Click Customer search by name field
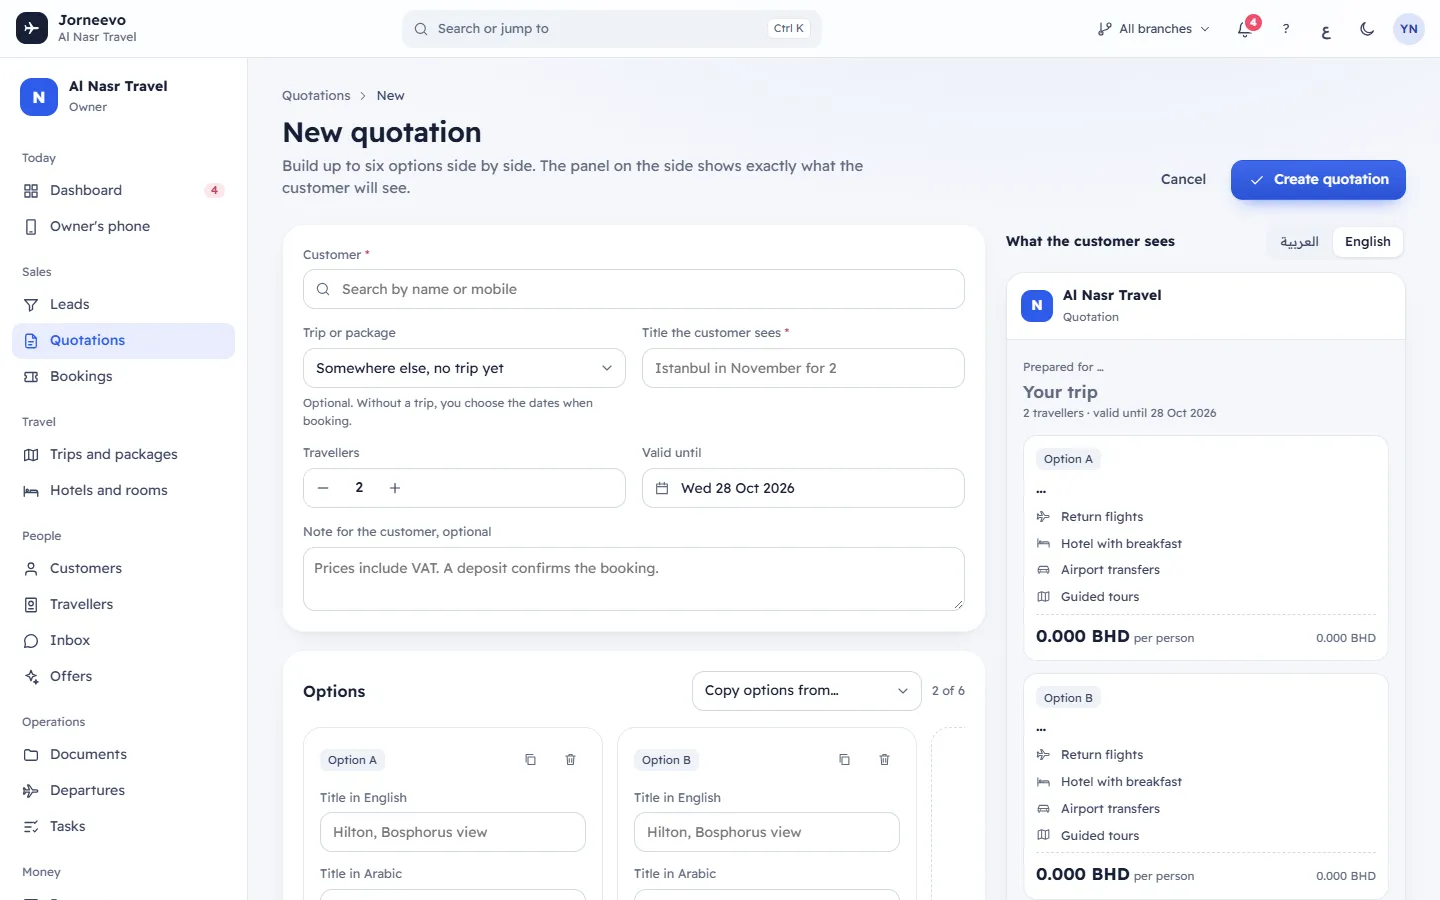The width and height of the screenshot is (1440, 900). (634, 289)
